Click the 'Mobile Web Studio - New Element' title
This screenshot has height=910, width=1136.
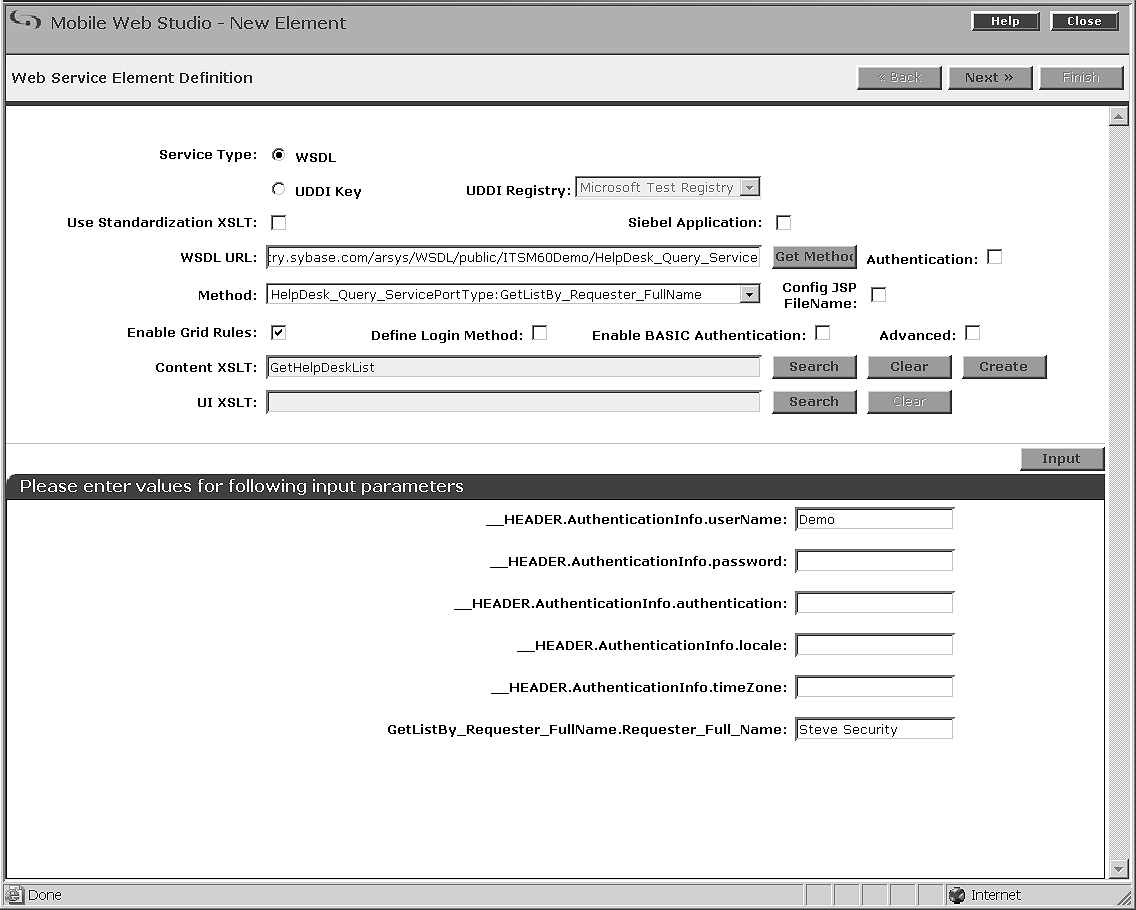[199, 22]
